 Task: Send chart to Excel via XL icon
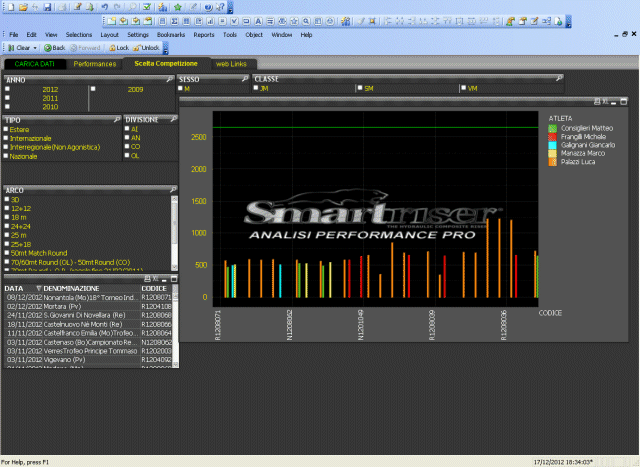[x=605, y=101]
